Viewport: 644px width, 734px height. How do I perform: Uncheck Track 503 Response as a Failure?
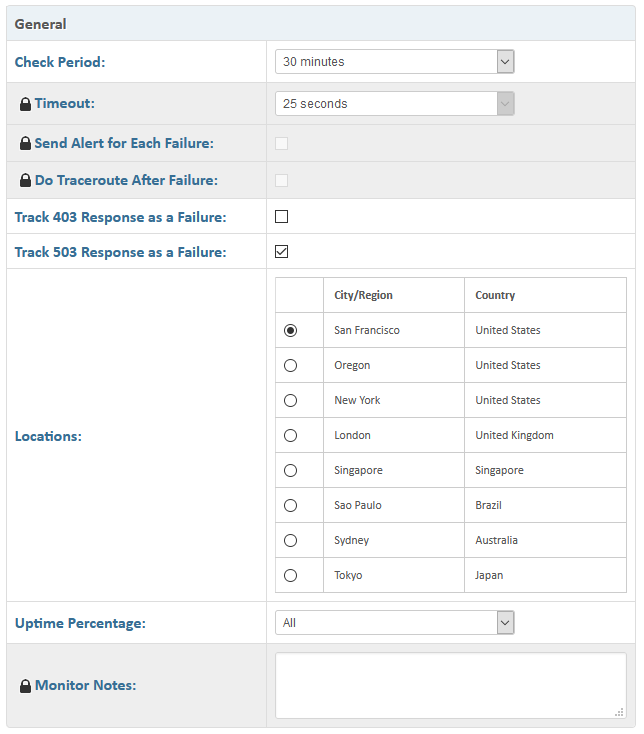point(281,251)
